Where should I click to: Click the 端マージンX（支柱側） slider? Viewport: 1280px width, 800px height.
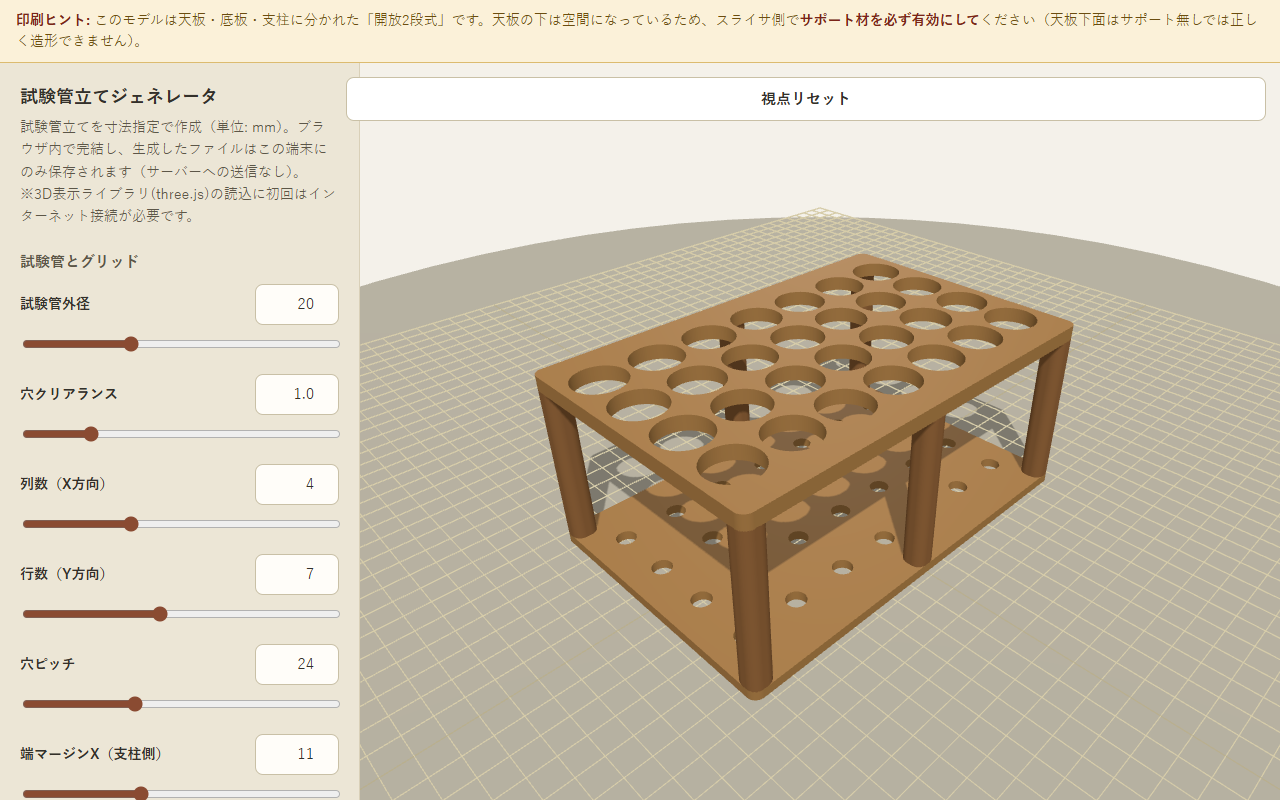[x=181, y=794]
